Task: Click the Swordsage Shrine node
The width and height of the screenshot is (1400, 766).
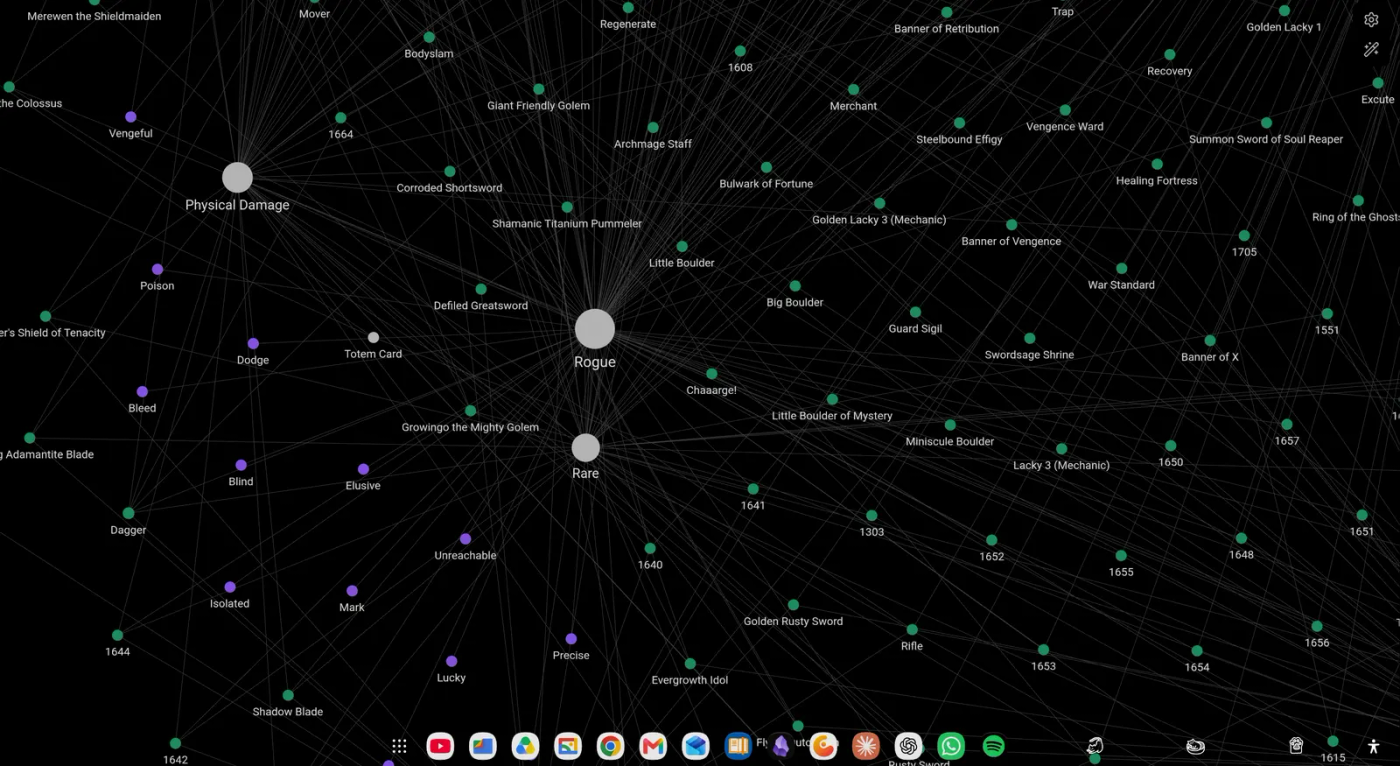Action: coord(1030,338)
